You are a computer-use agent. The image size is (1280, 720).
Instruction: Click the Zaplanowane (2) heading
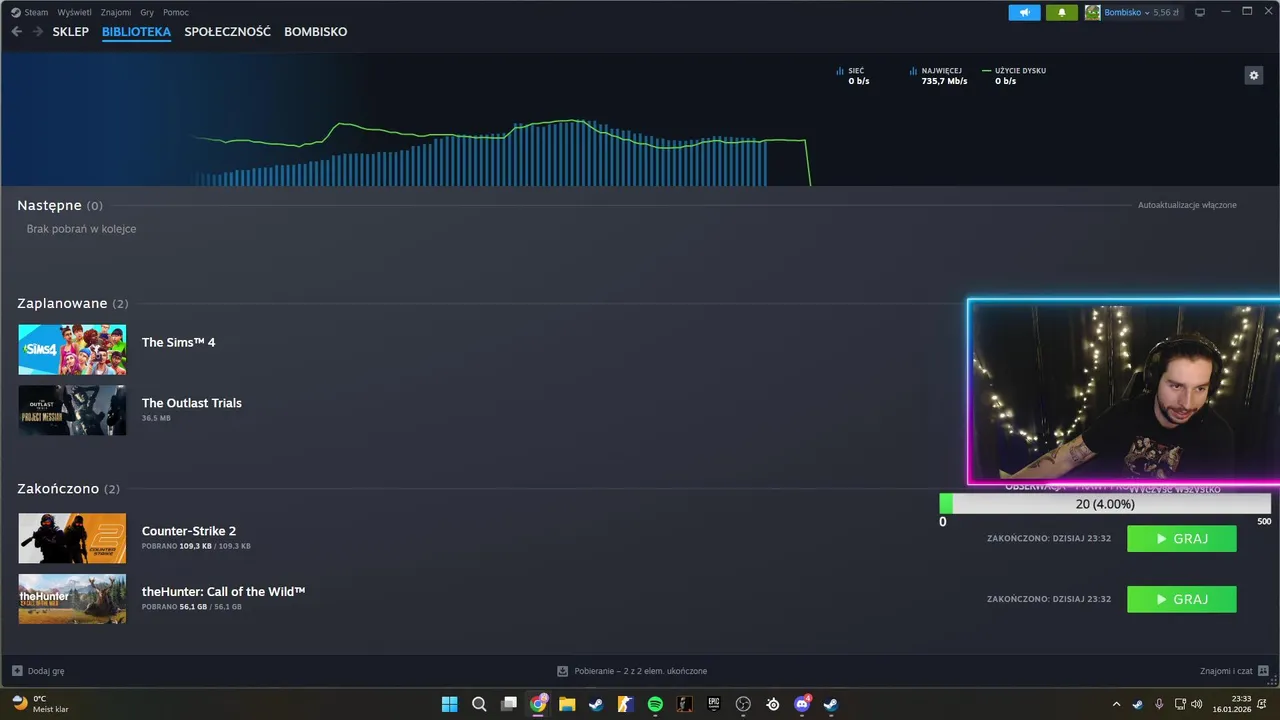[x=73, y=303]
